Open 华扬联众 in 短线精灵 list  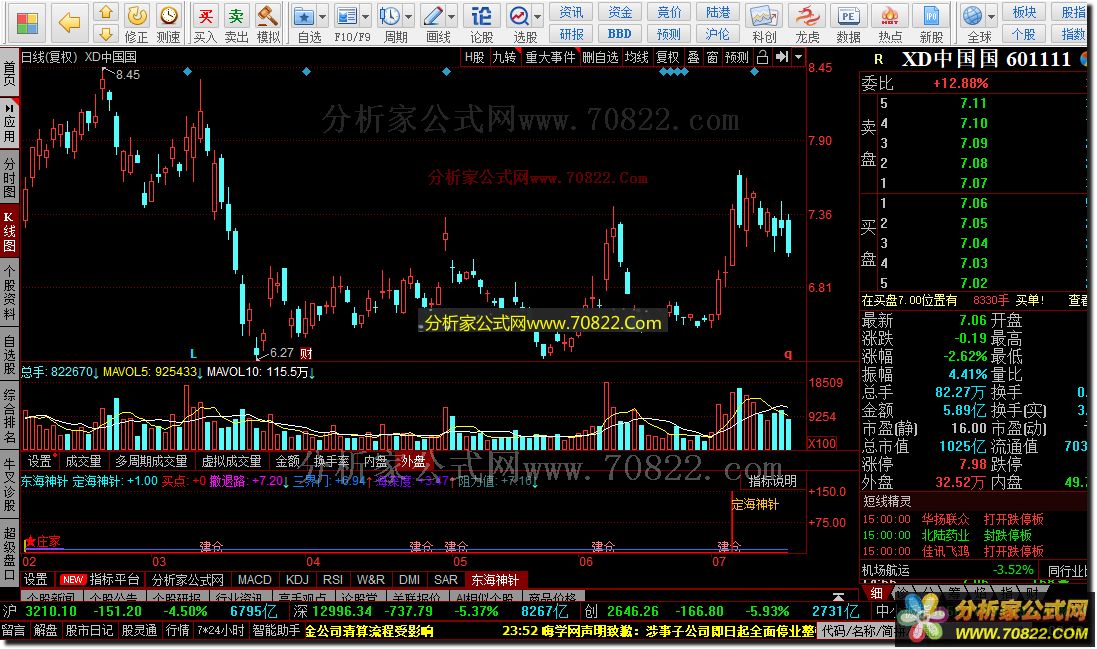(945, 519)
